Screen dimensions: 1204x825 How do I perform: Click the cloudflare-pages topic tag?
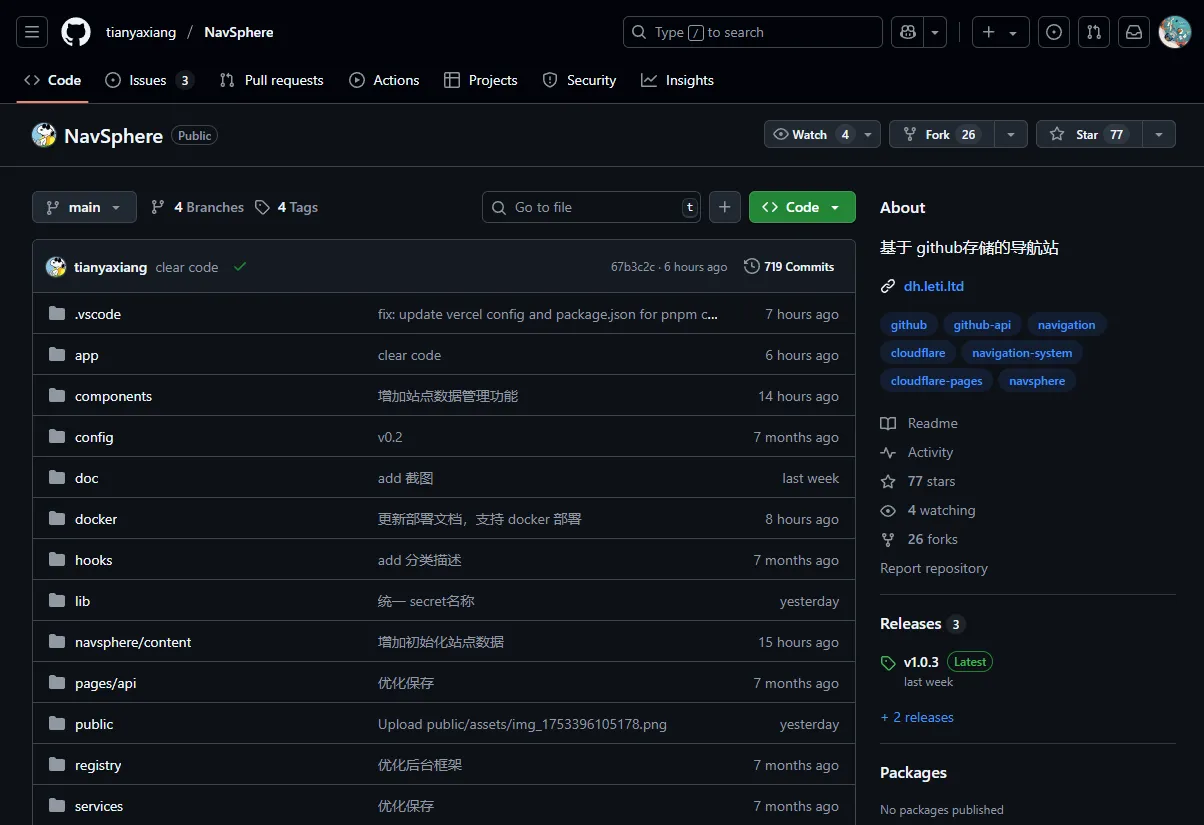coord(936,381)
